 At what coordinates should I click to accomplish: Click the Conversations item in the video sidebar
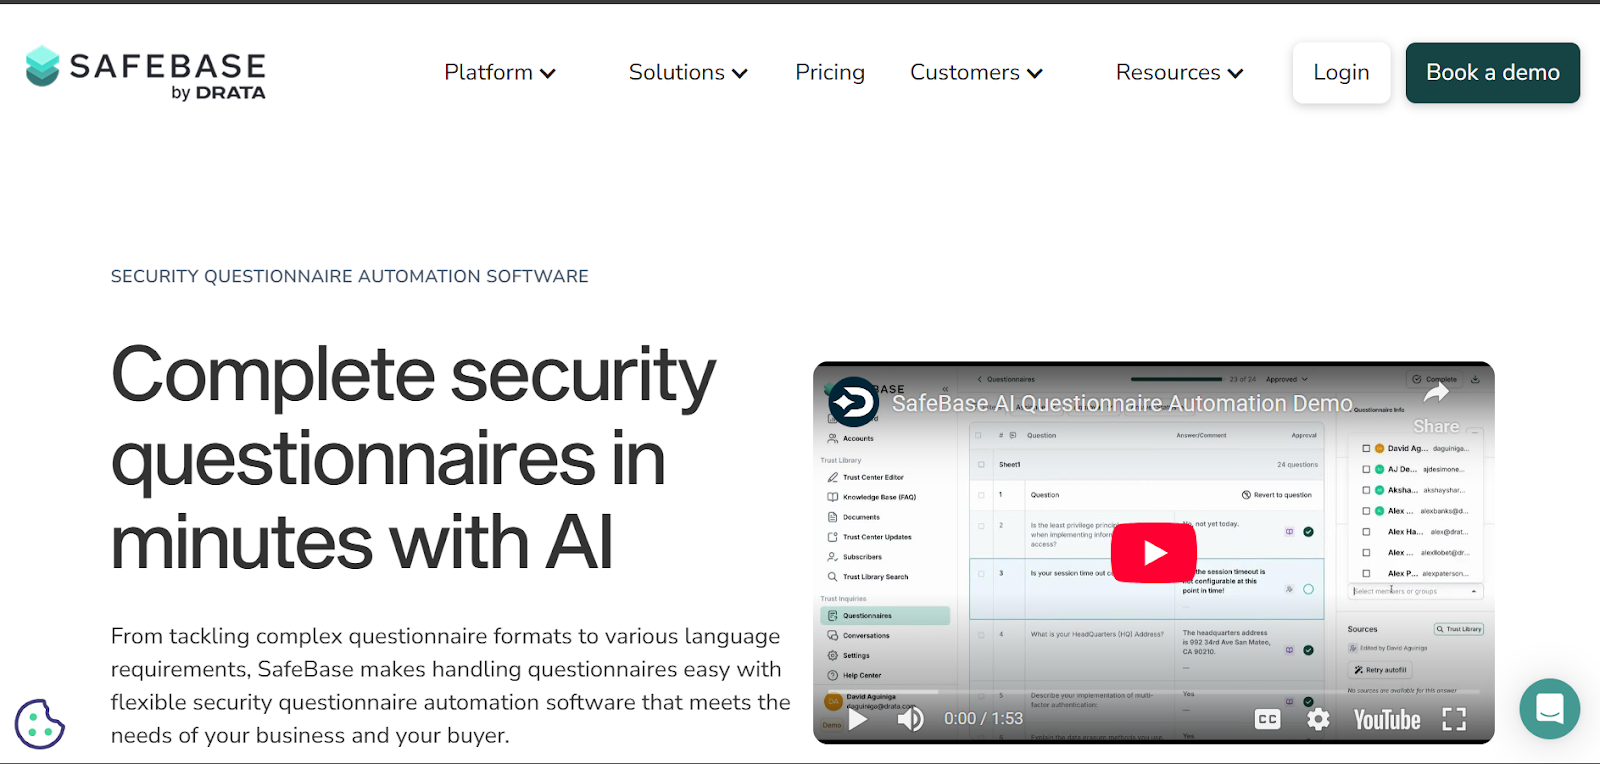point(858,635)
